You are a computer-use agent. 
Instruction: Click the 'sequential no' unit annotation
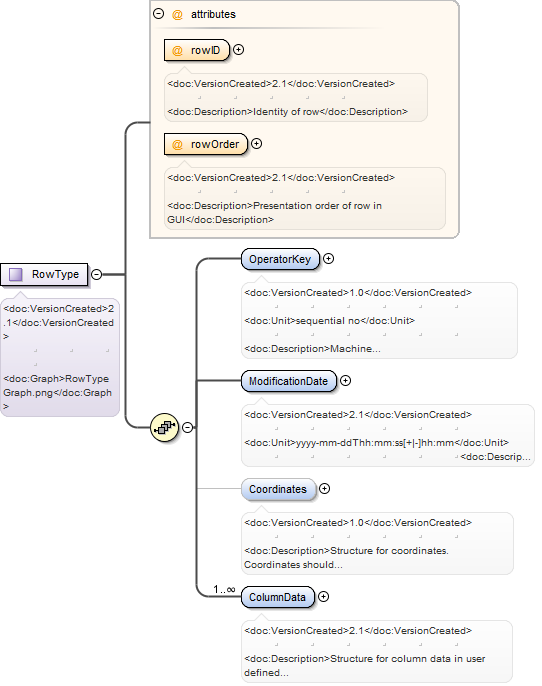329,321
